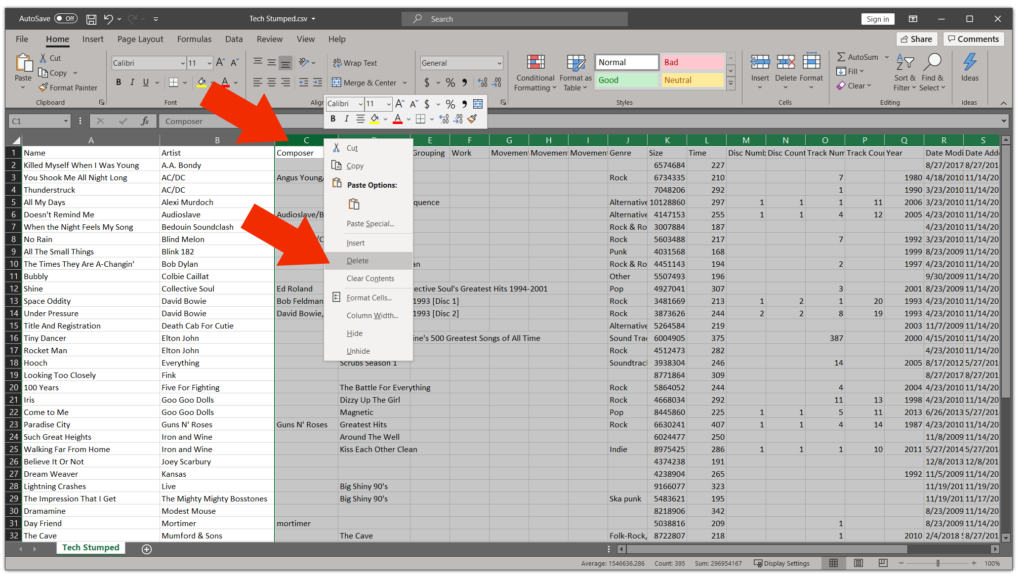
Task: Switch to Page Break Preview in the status bar
Action: pos(883,563)
